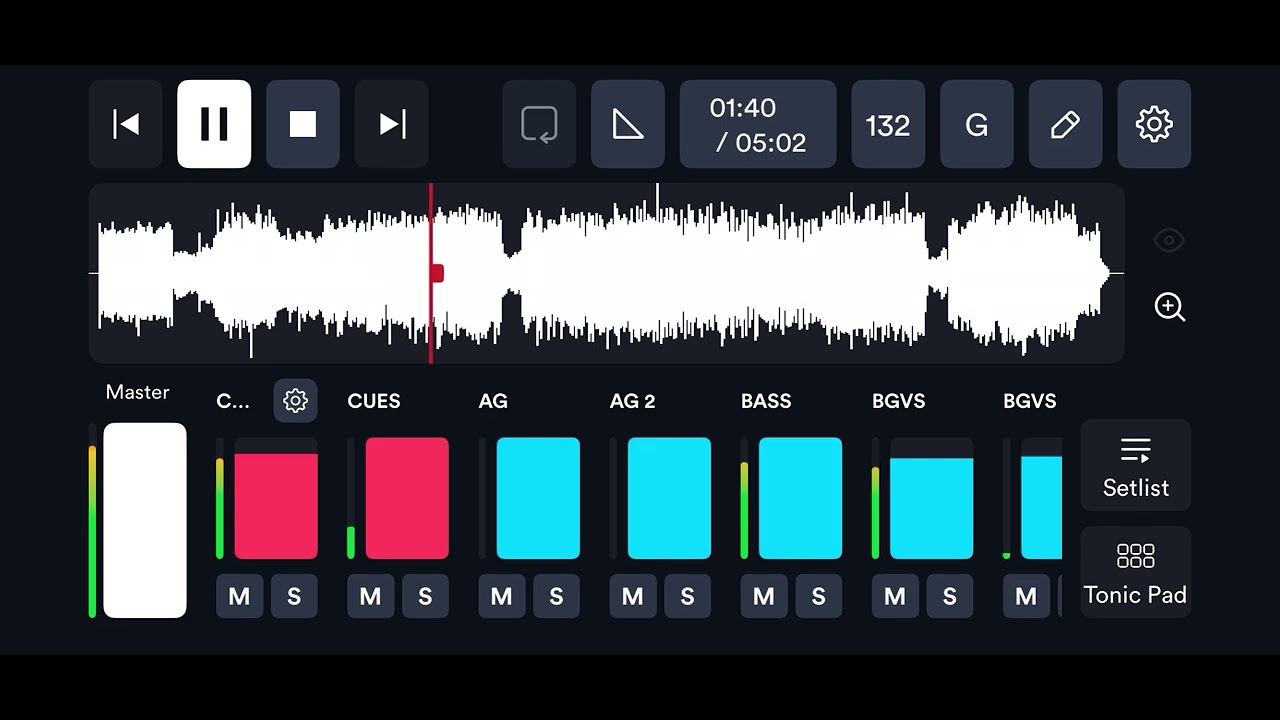The image size is (1280, 720).
Task: Mute the click track
Action: tap(239, 596)
